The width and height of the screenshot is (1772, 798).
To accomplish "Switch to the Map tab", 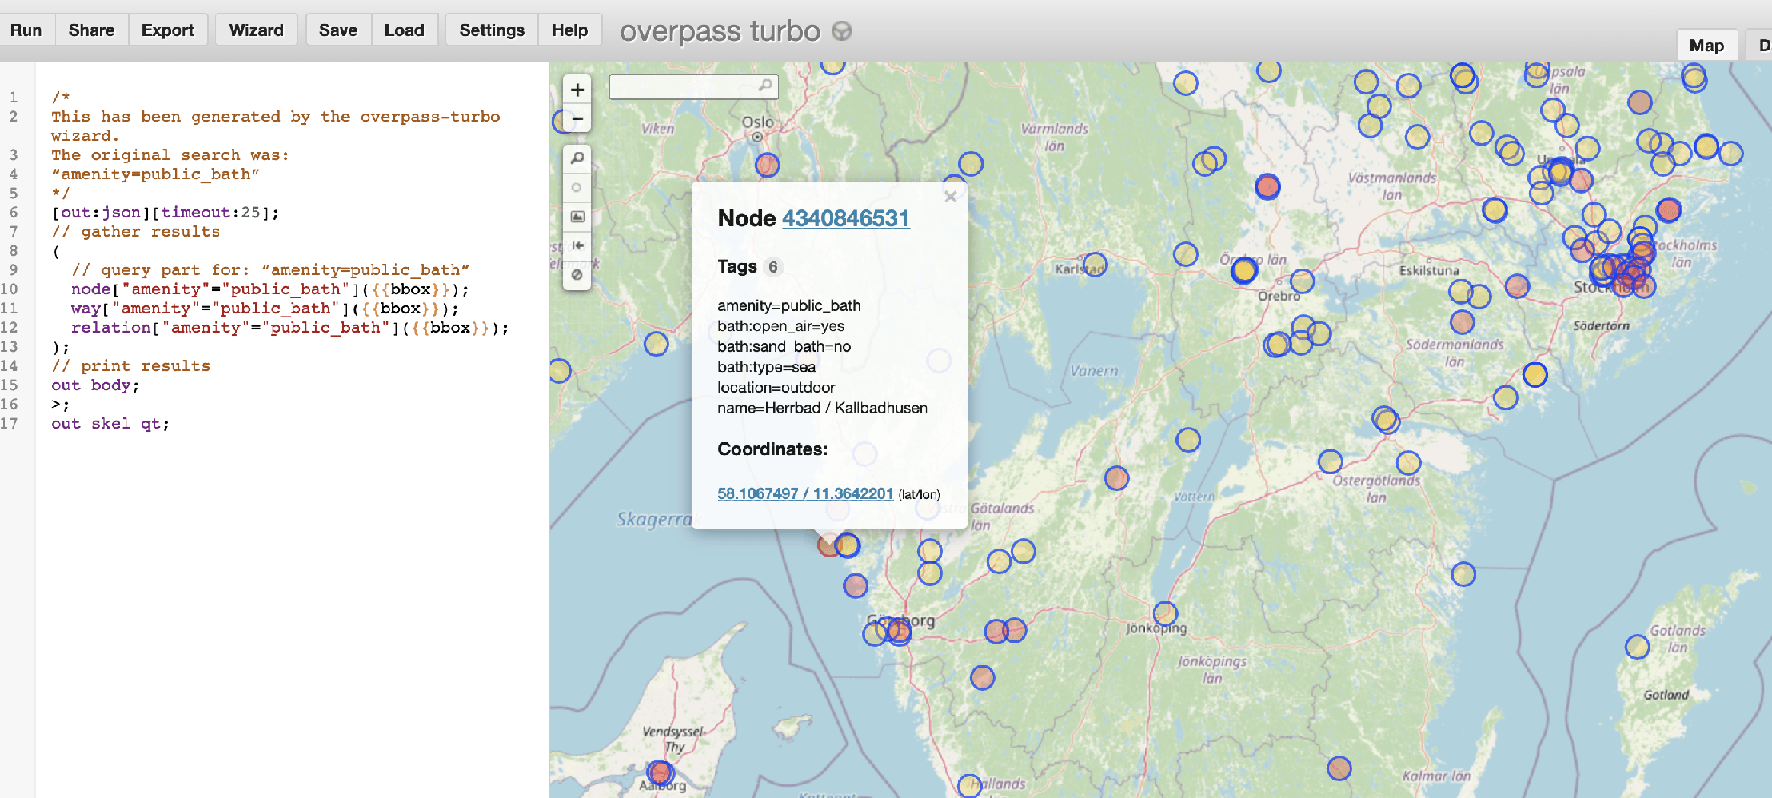I will (1706, 45).
